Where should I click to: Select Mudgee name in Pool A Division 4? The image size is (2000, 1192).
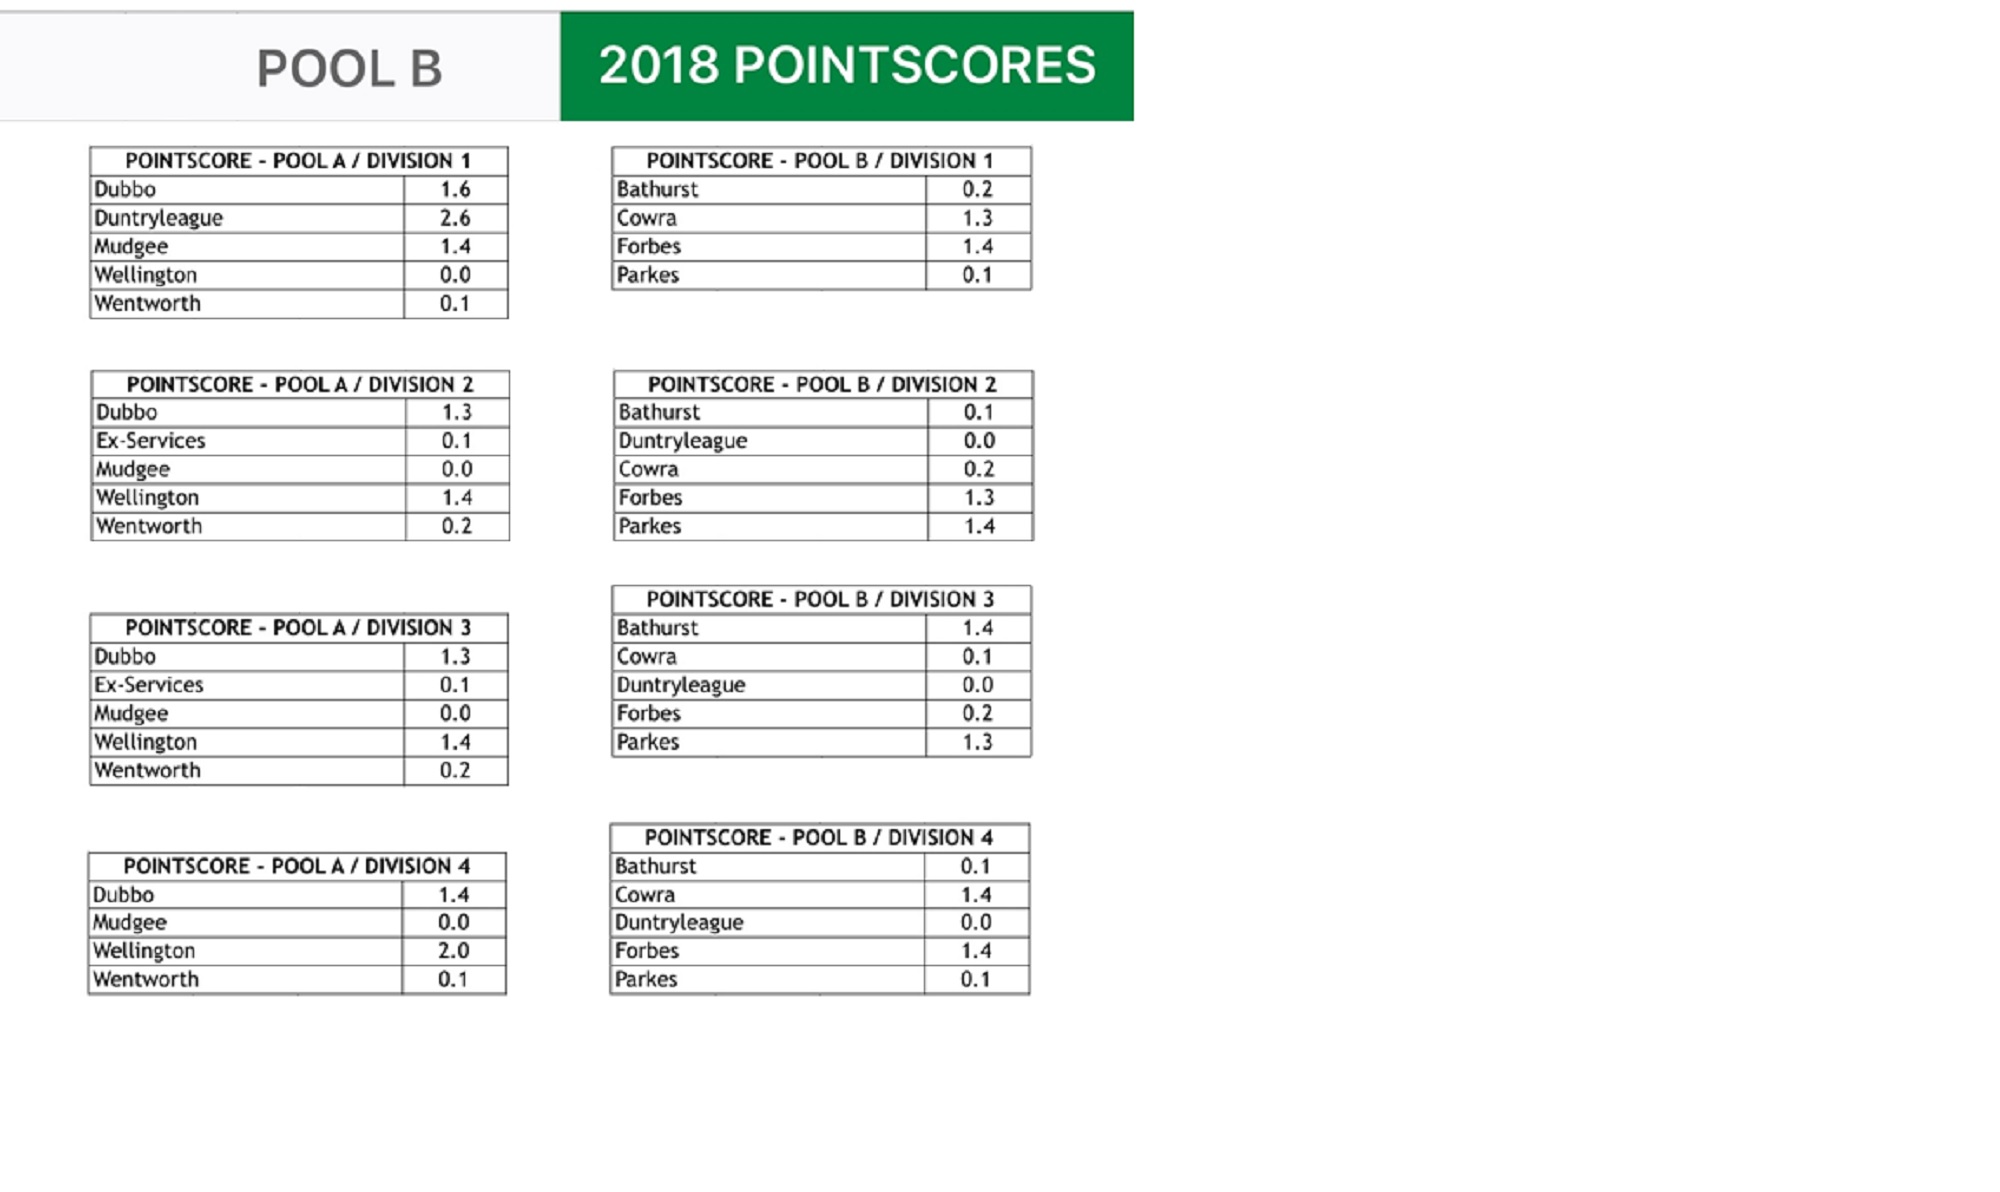click(x=130, y=923)
